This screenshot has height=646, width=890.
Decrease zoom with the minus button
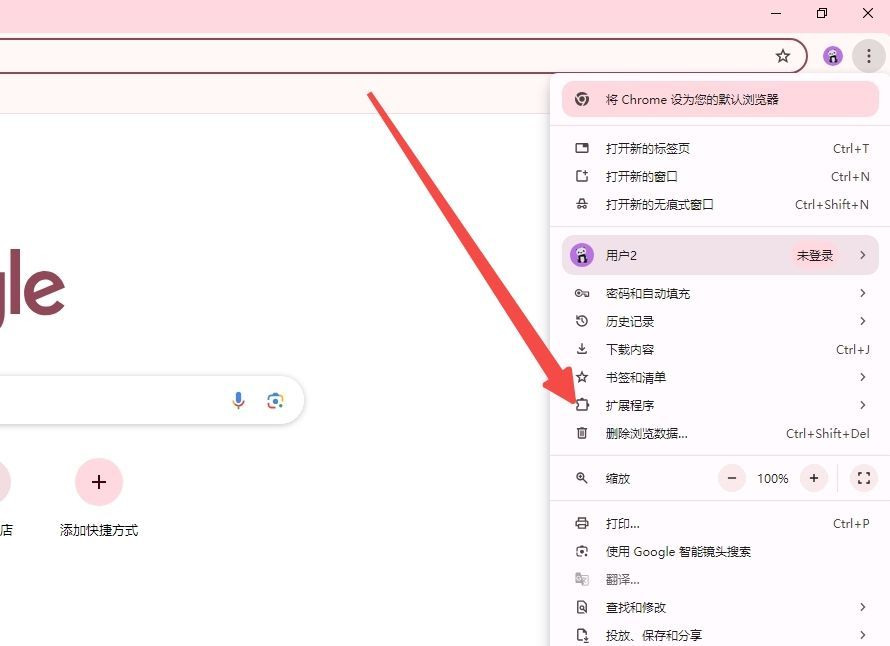point(732,478)
